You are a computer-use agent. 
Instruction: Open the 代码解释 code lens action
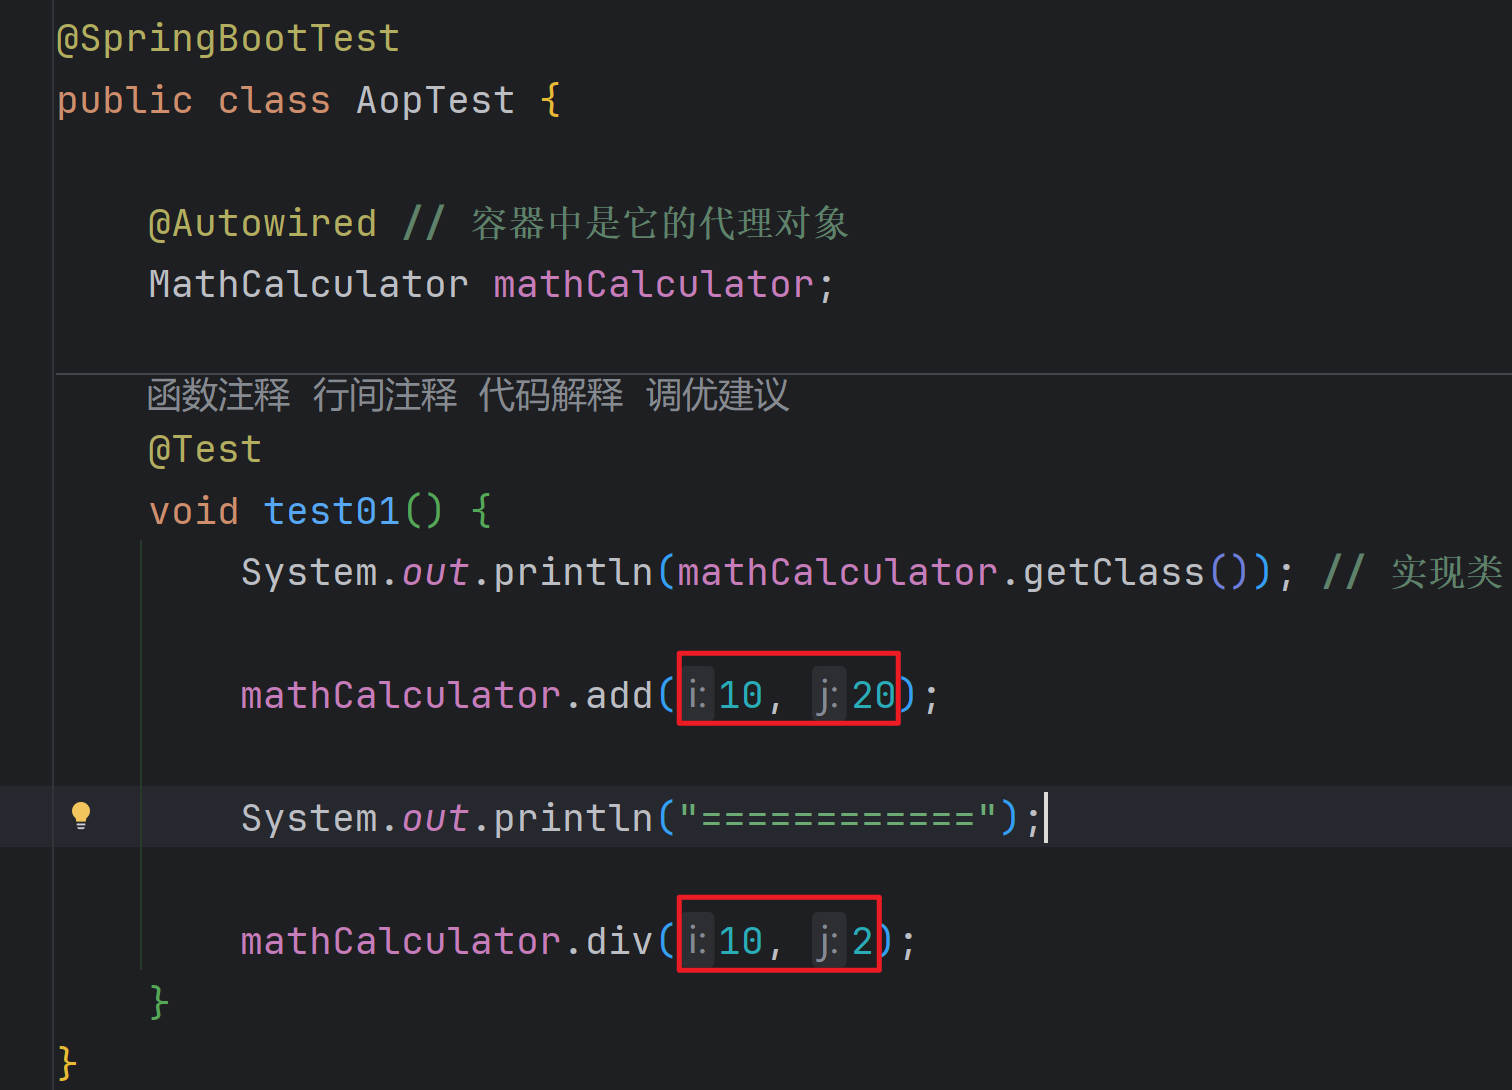tap(550, 395)
